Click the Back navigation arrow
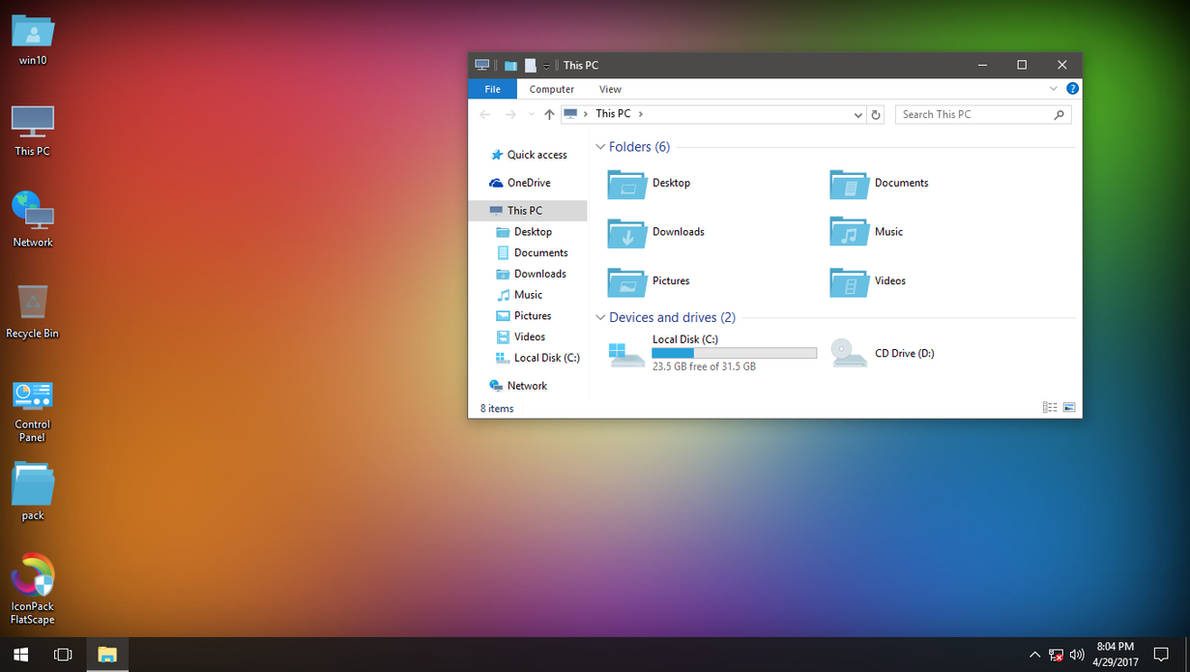This screenshot has height=672, width=1190. pyautogui.click(x=485, y=115)
